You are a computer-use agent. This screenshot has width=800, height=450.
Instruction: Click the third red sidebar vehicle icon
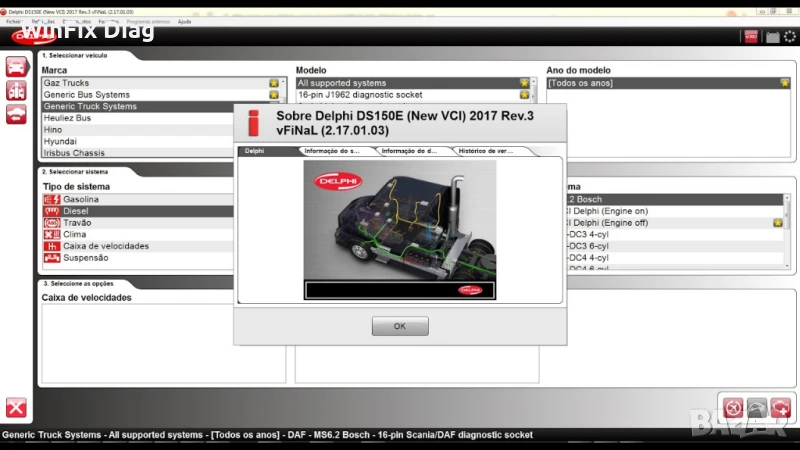17,114
